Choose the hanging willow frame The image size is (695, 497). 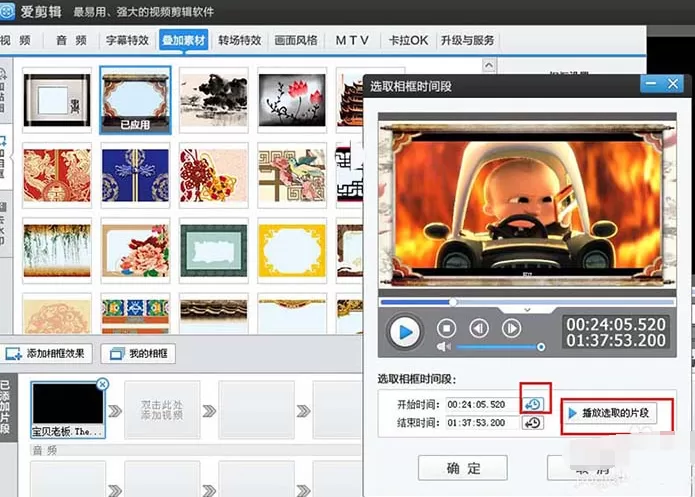pos(57,250)
